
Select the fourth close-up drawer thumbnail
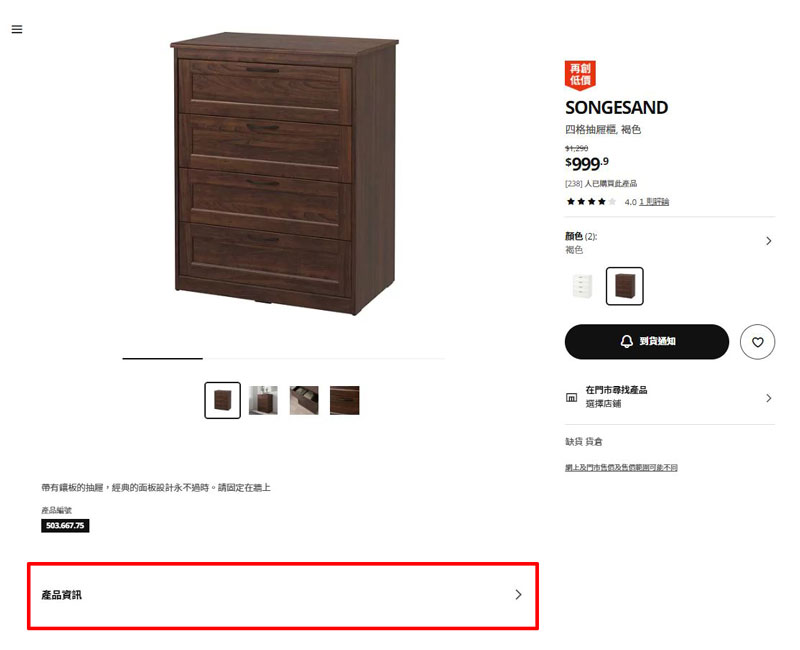point(344,401)
